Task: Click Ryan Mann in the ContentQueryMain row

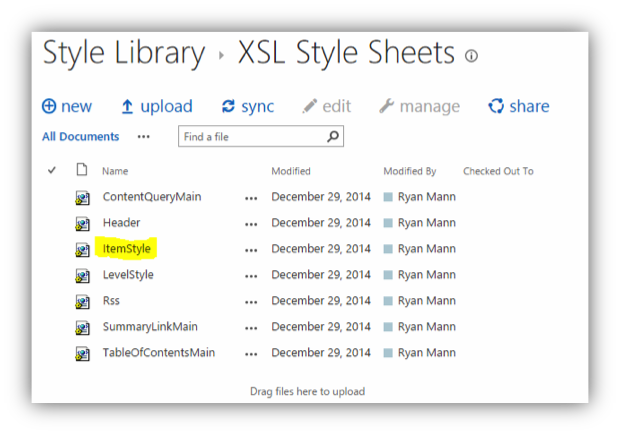Action: click(427, 197)
